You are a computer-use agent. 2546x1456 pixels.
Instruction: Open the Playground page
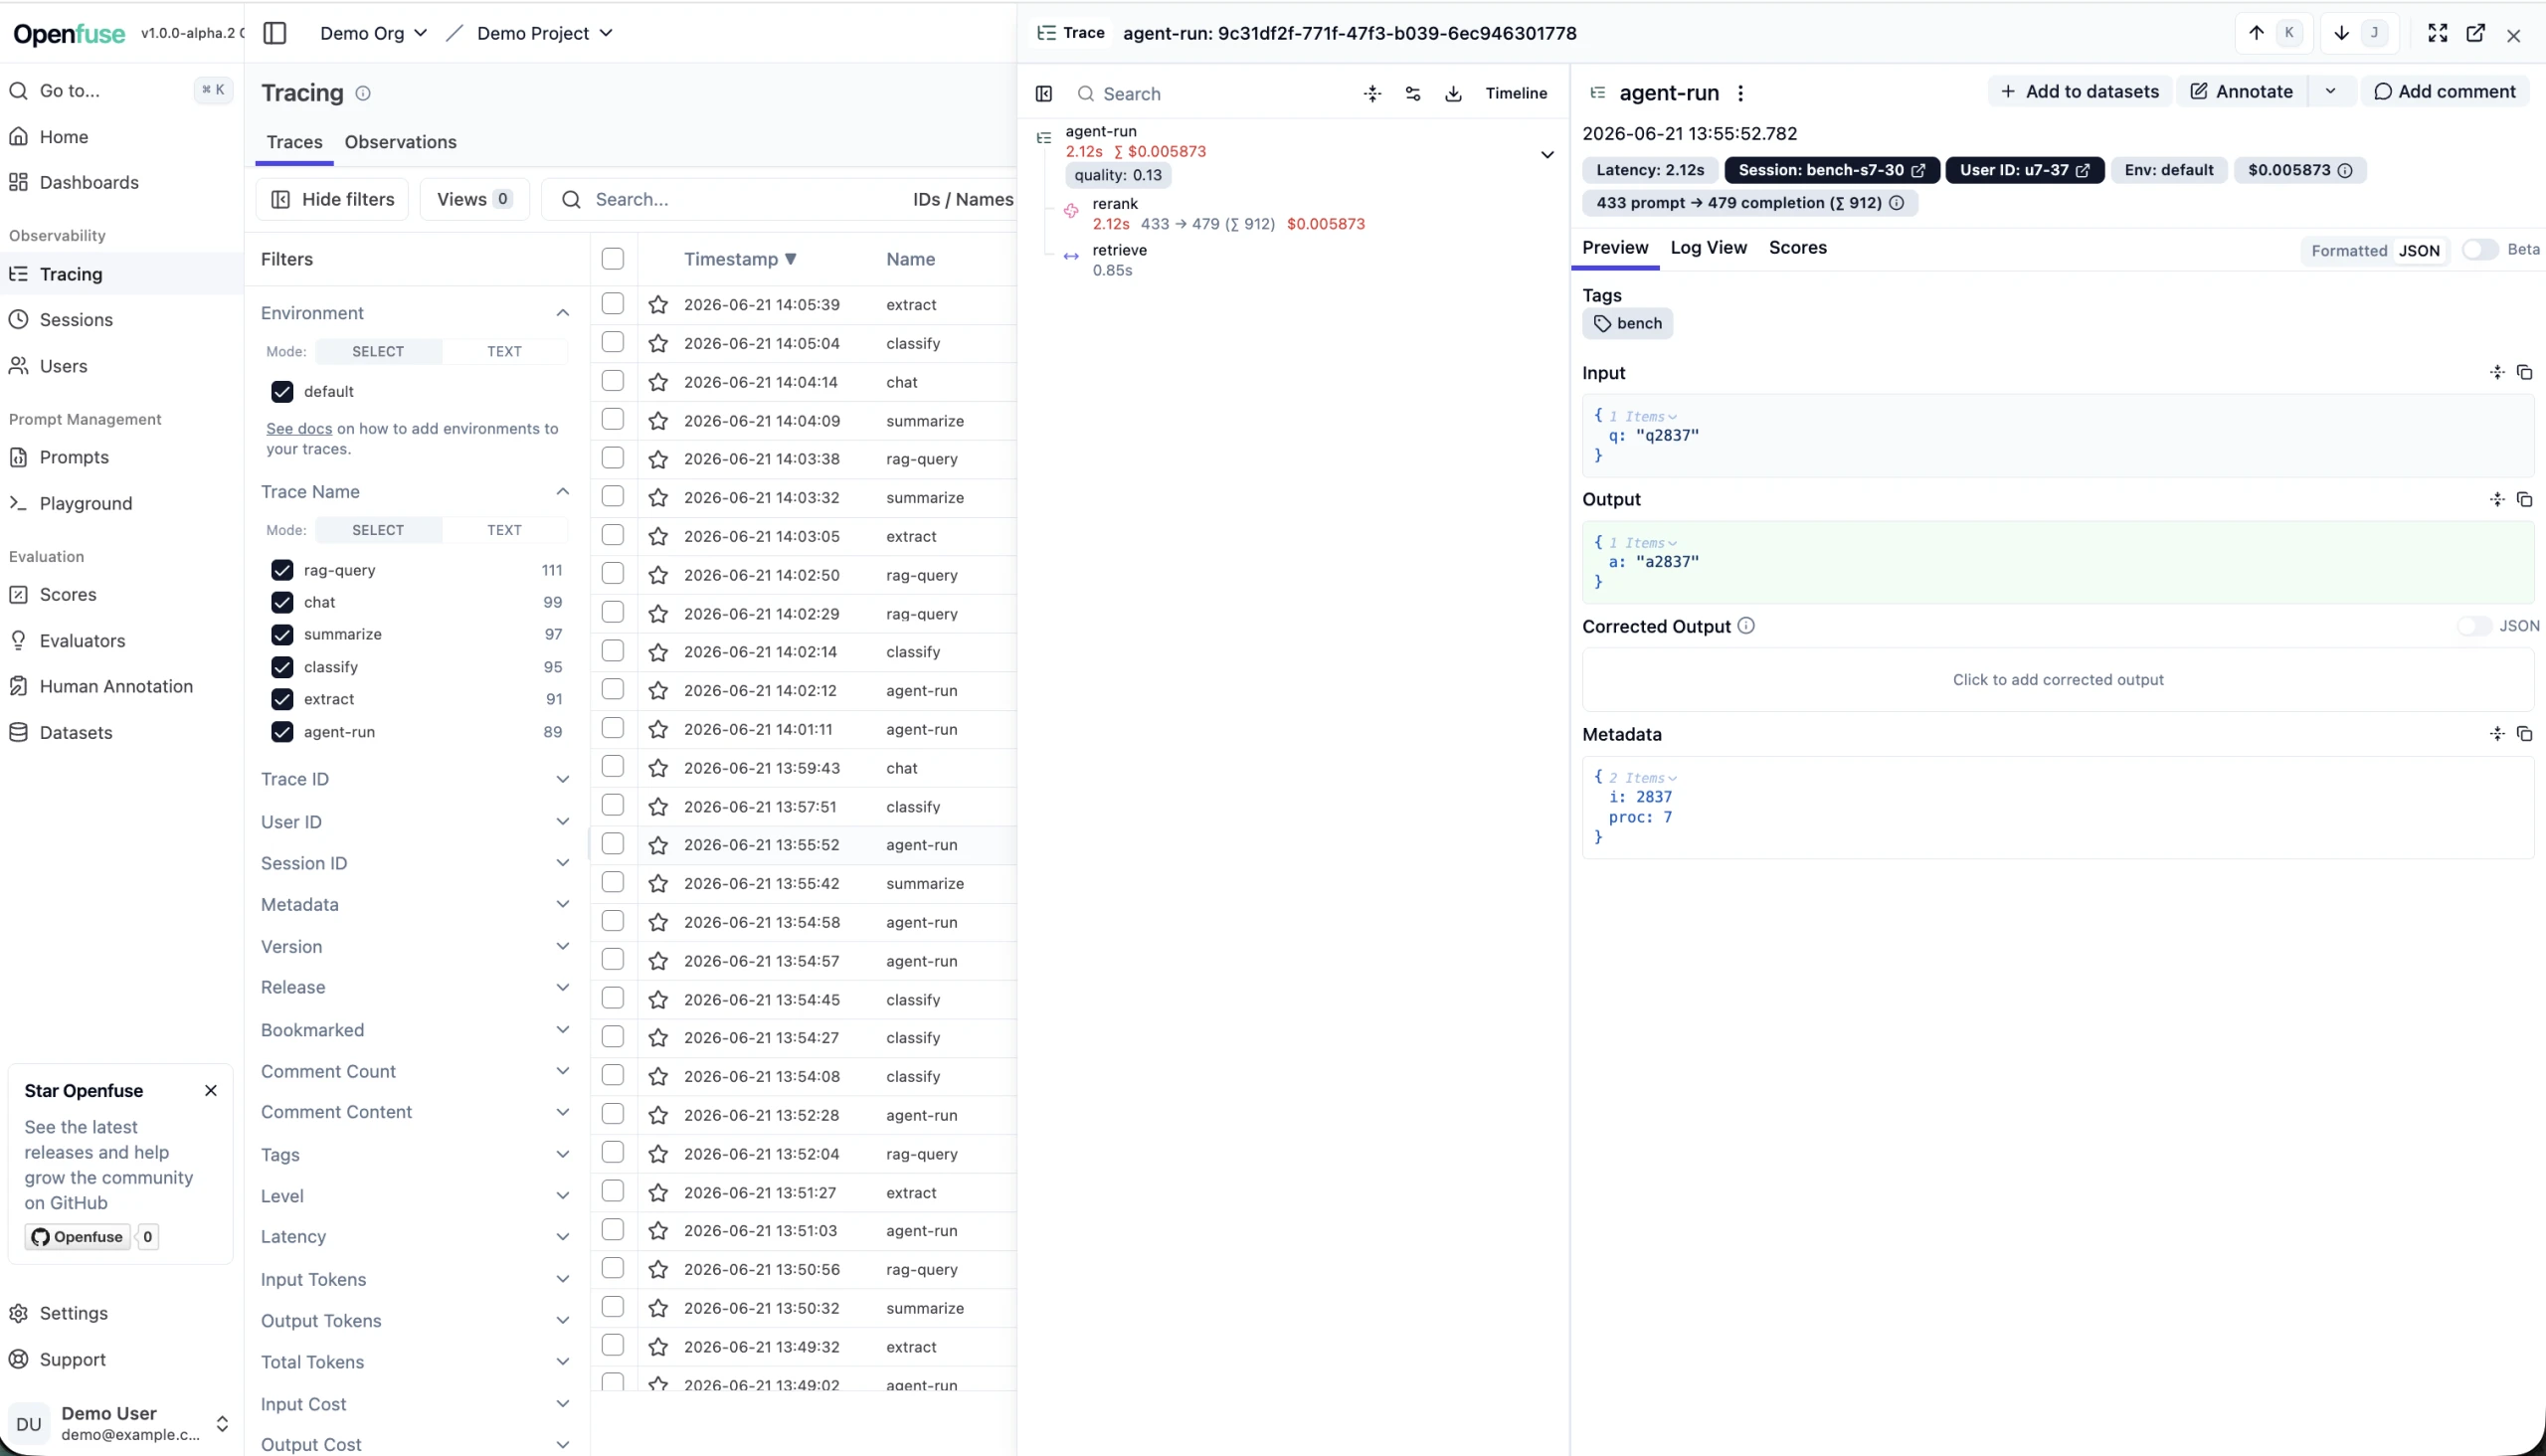tap(85, 503)
